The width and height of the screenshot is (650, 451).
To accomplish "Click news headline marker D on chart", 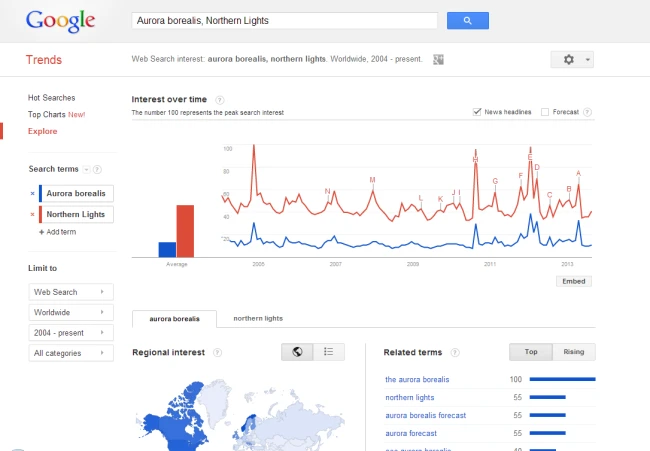I will (537, 167).
